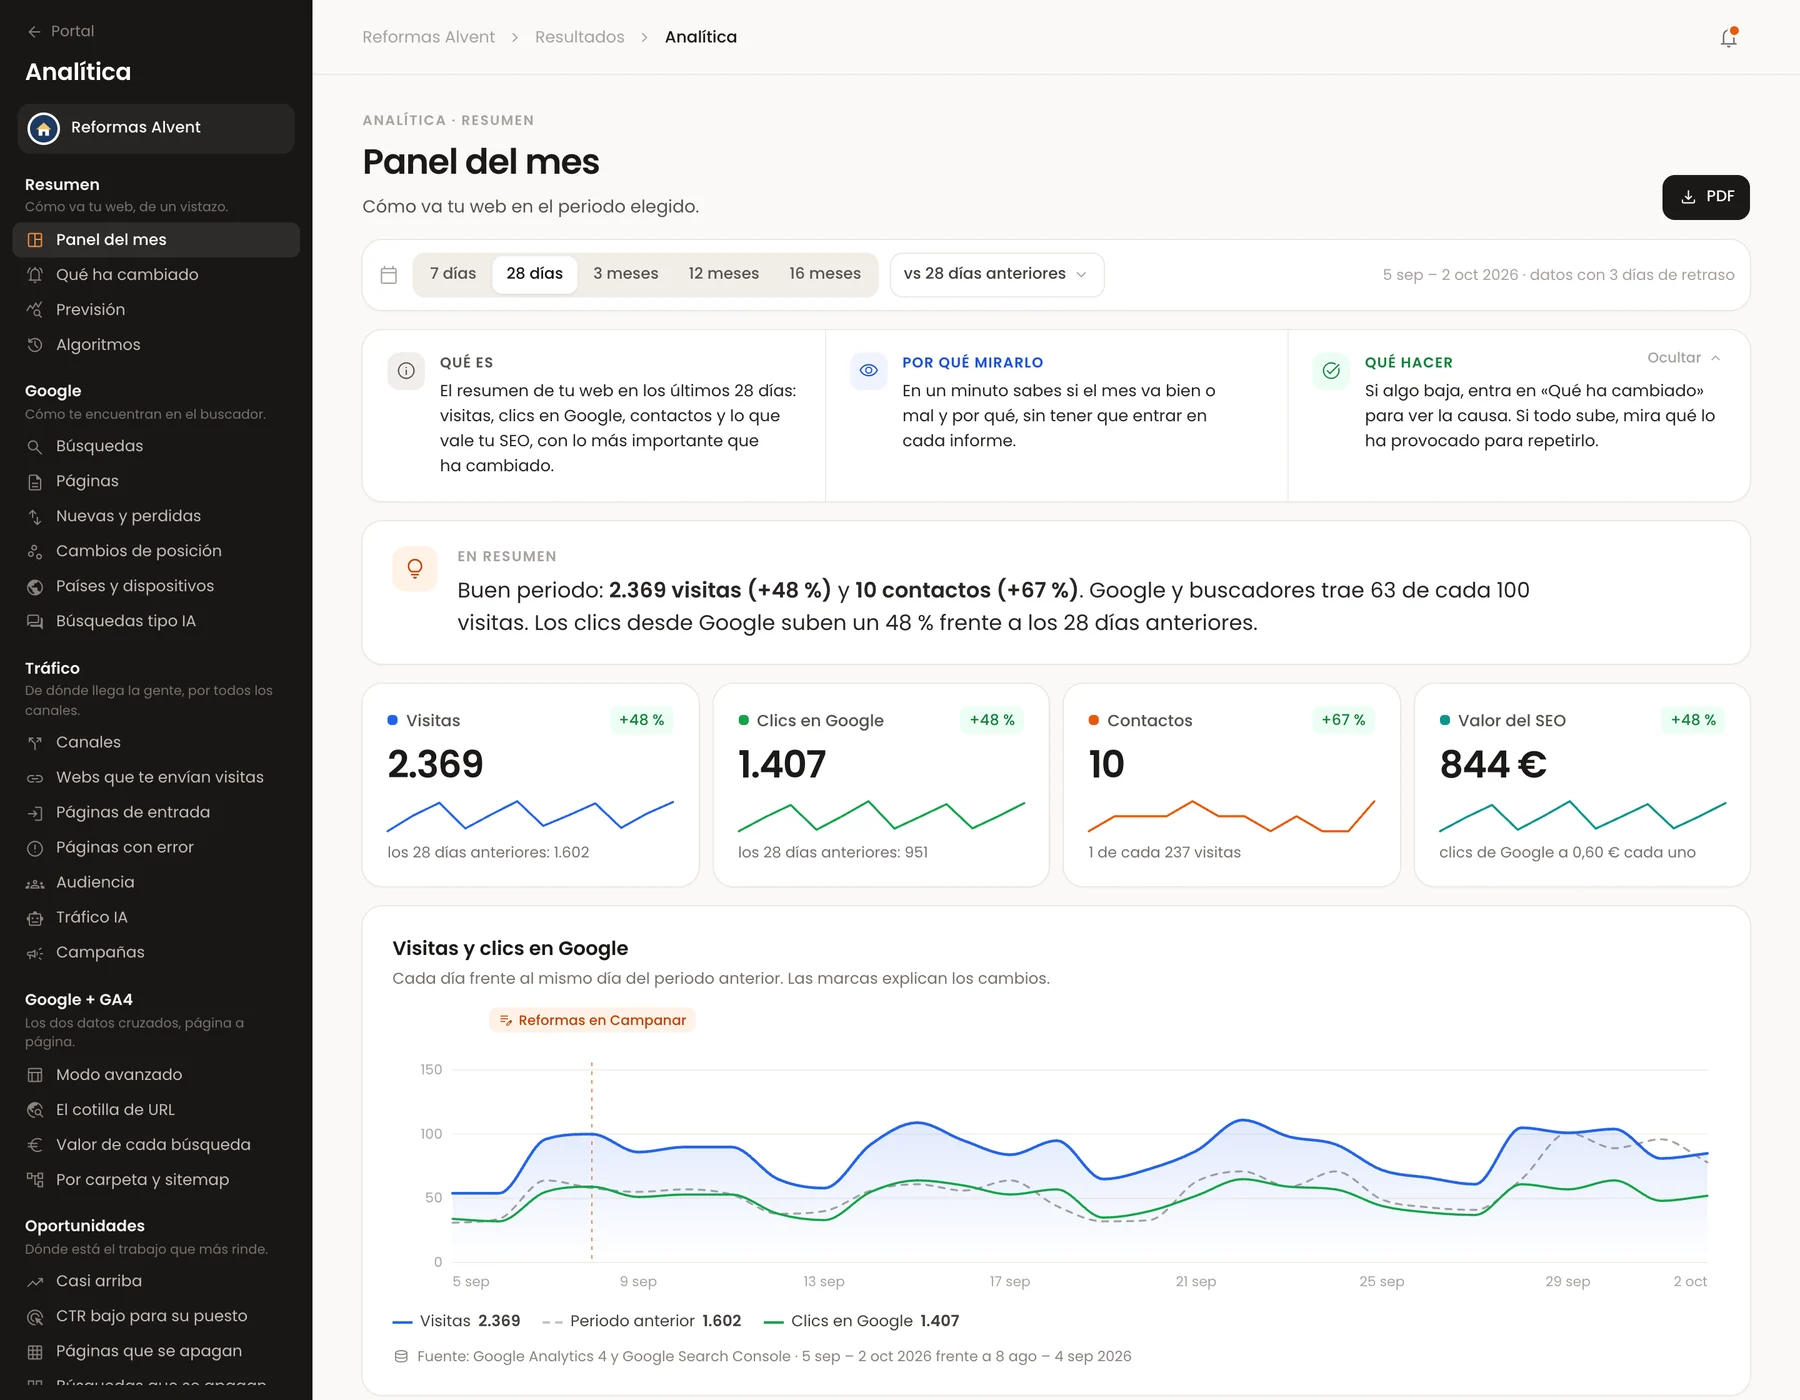Open the Casi arriba opportunities page
This screenshot has height=1400, width=1800.
point(156,1281)
